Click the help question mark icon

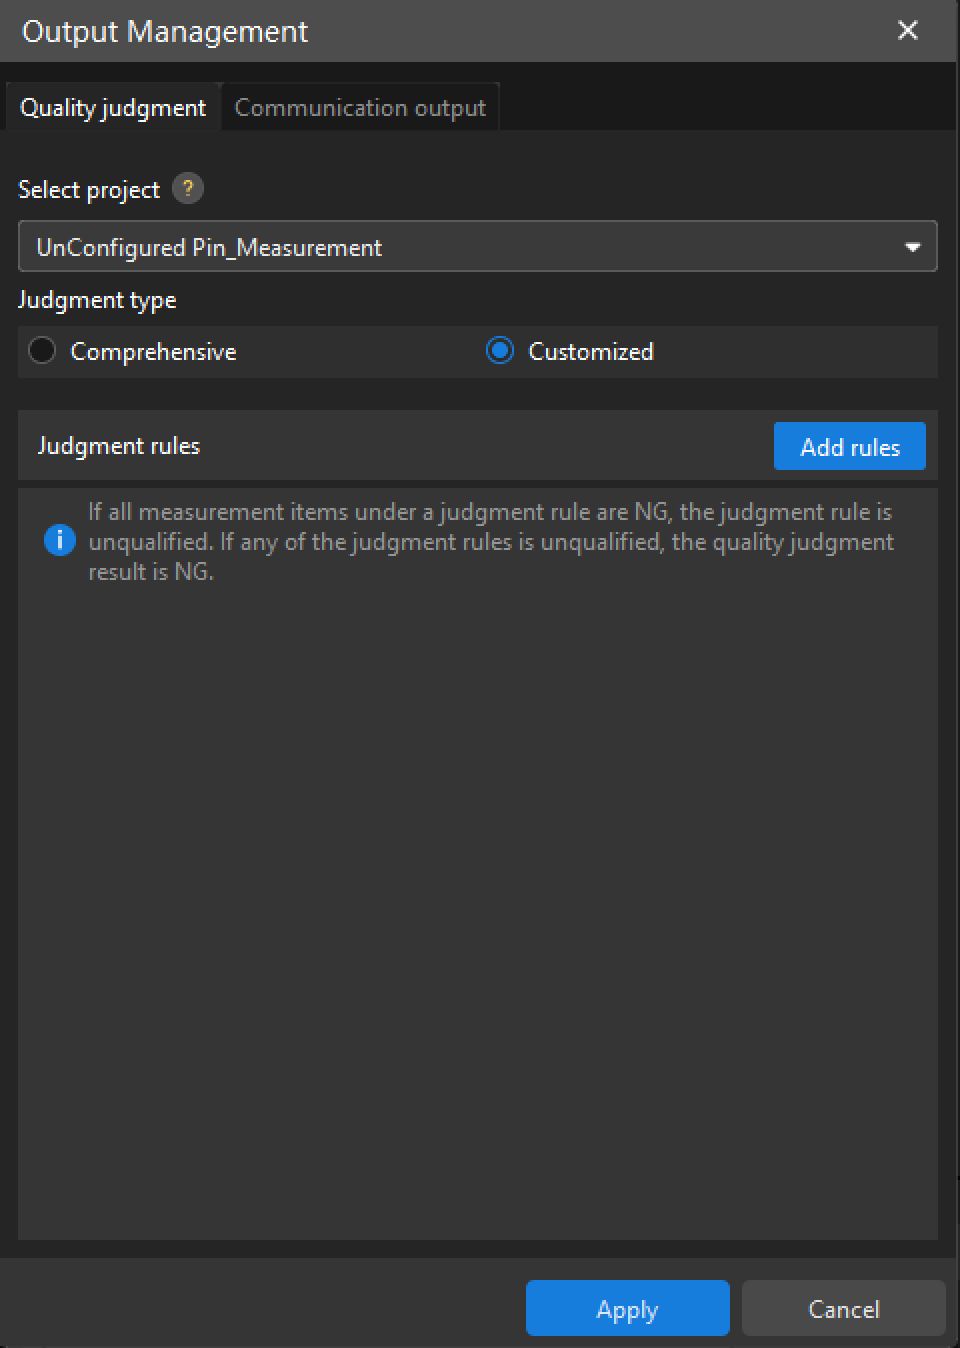(x=187, y=189)
